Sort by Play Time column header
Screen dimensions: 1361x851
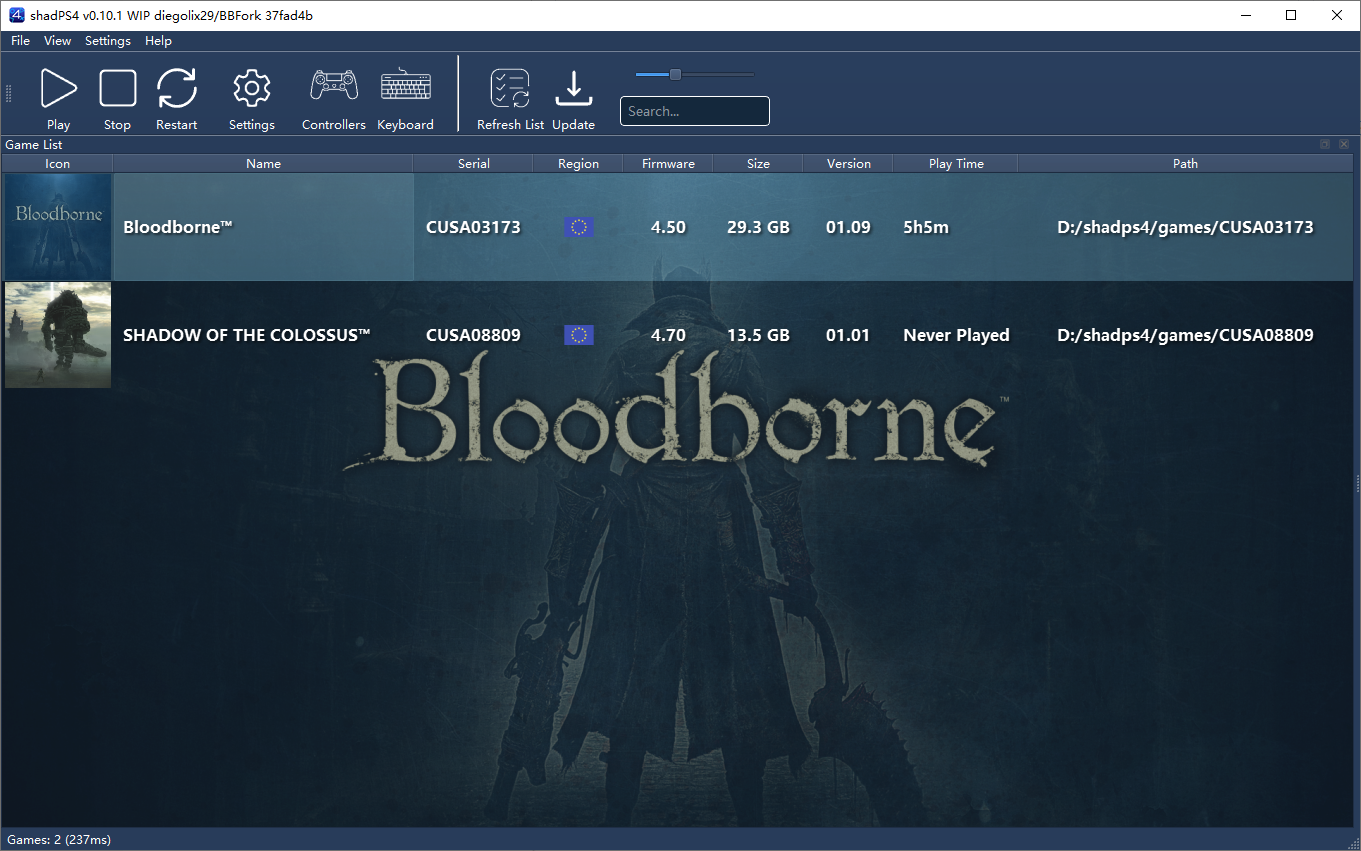956,163
